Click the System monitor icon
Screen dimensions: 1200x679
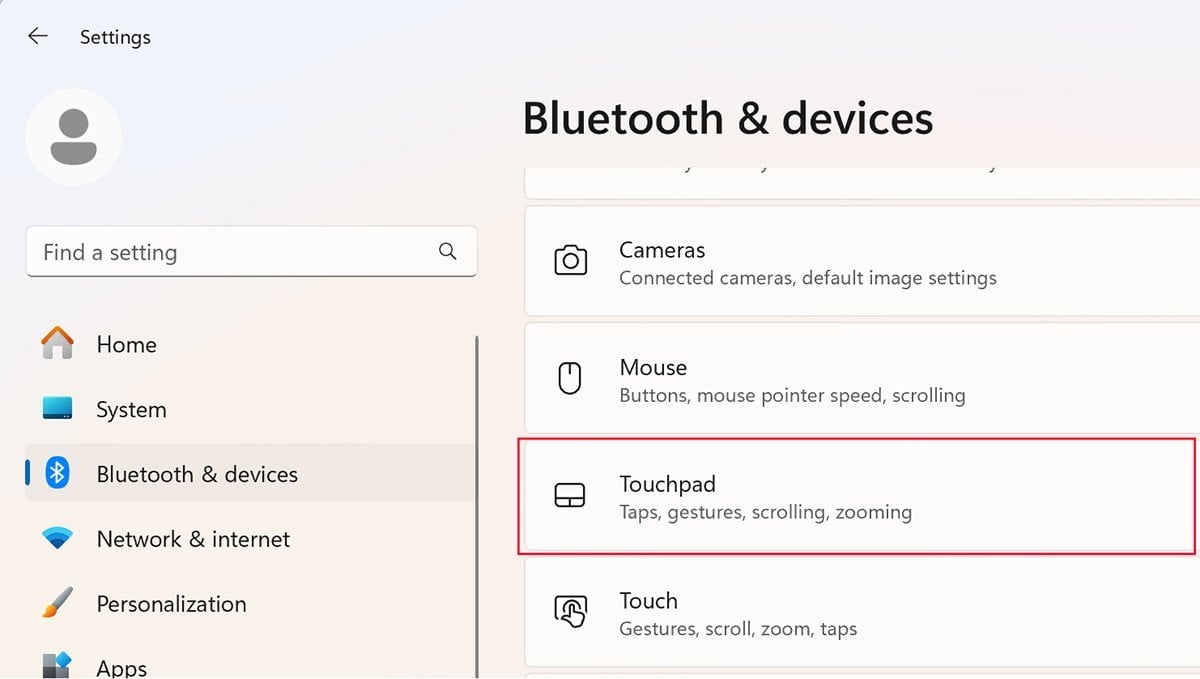click(x=57, y=409)
